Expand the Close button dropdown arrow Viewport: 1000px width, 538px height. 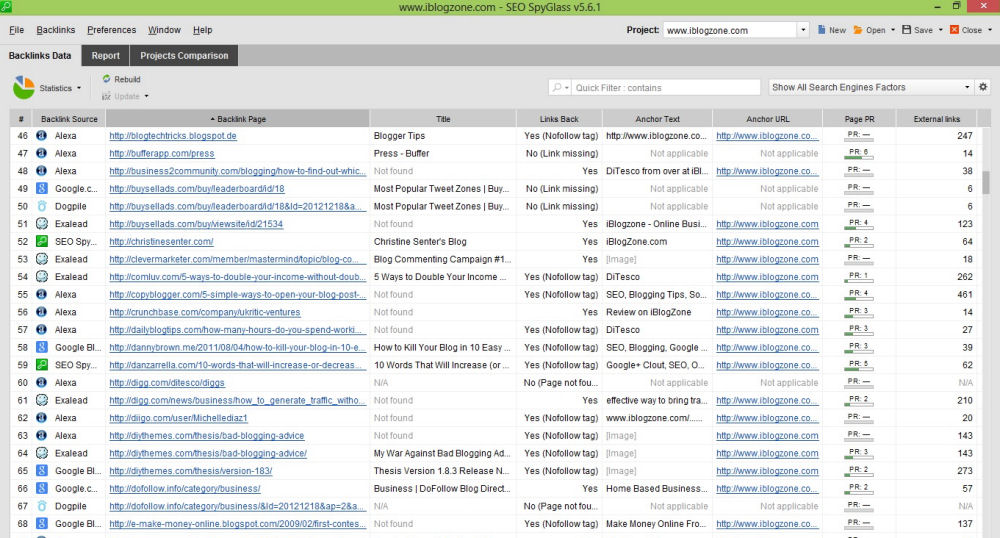coord(990,30)
